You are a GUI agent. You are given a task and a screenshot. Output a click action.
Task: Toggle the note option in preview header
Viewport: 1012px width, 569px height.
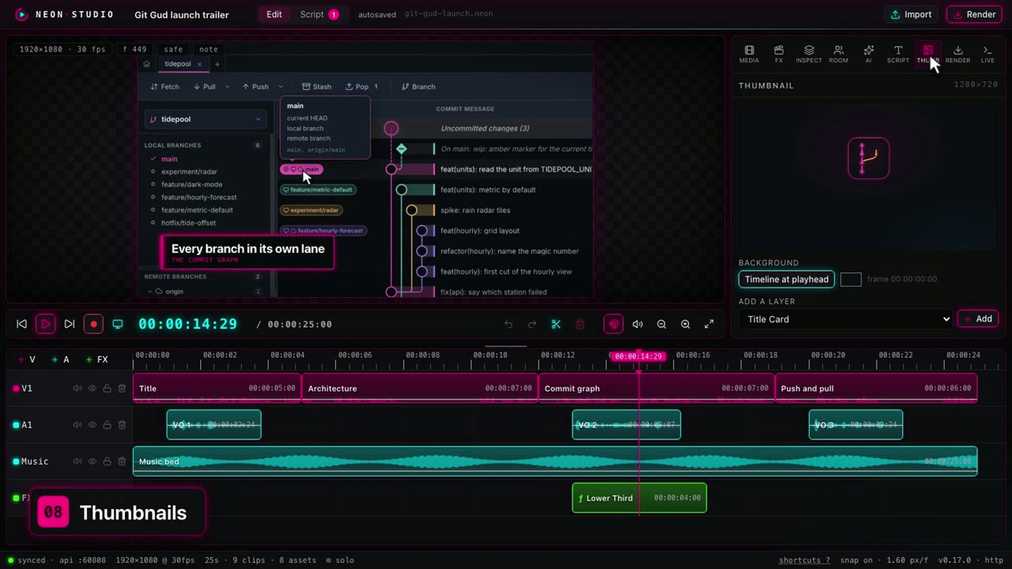click(x=208, y=49)
